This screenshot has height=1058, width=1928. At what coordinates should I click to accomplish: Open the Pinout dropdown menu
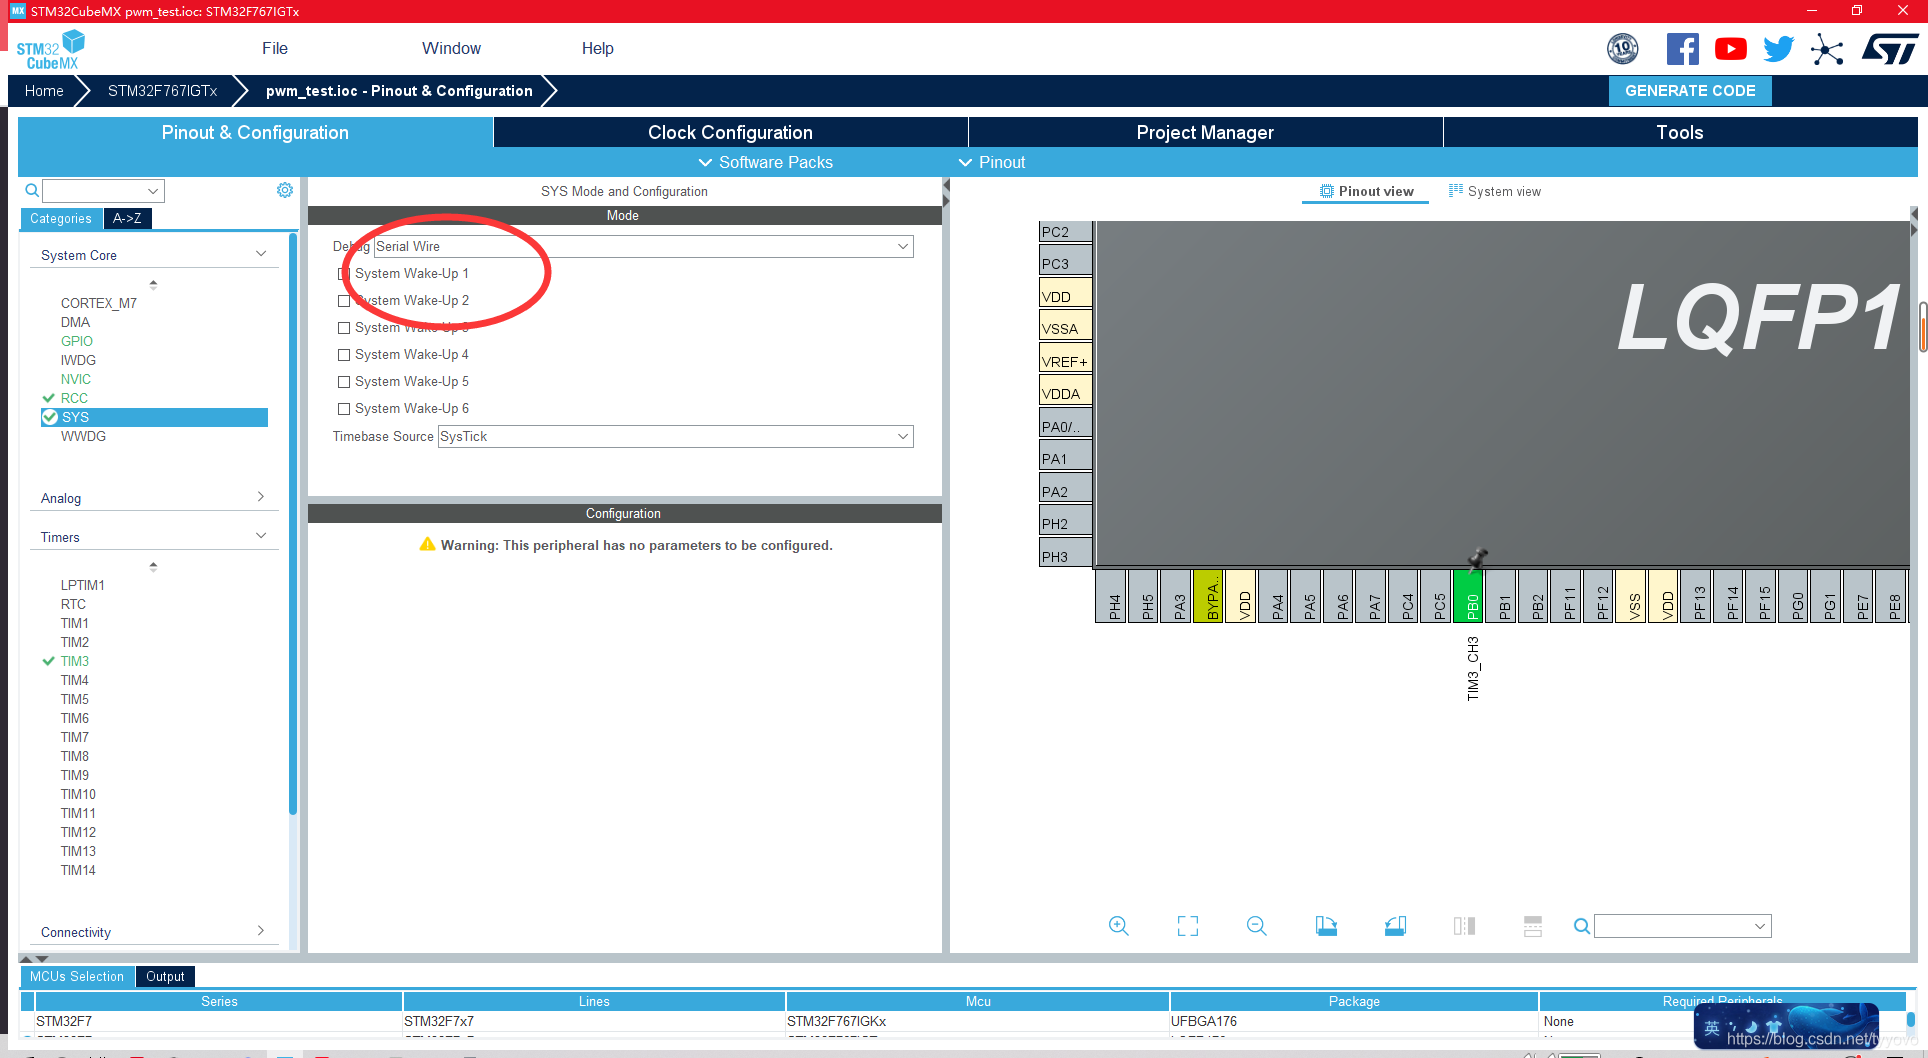tap(992, 162)
